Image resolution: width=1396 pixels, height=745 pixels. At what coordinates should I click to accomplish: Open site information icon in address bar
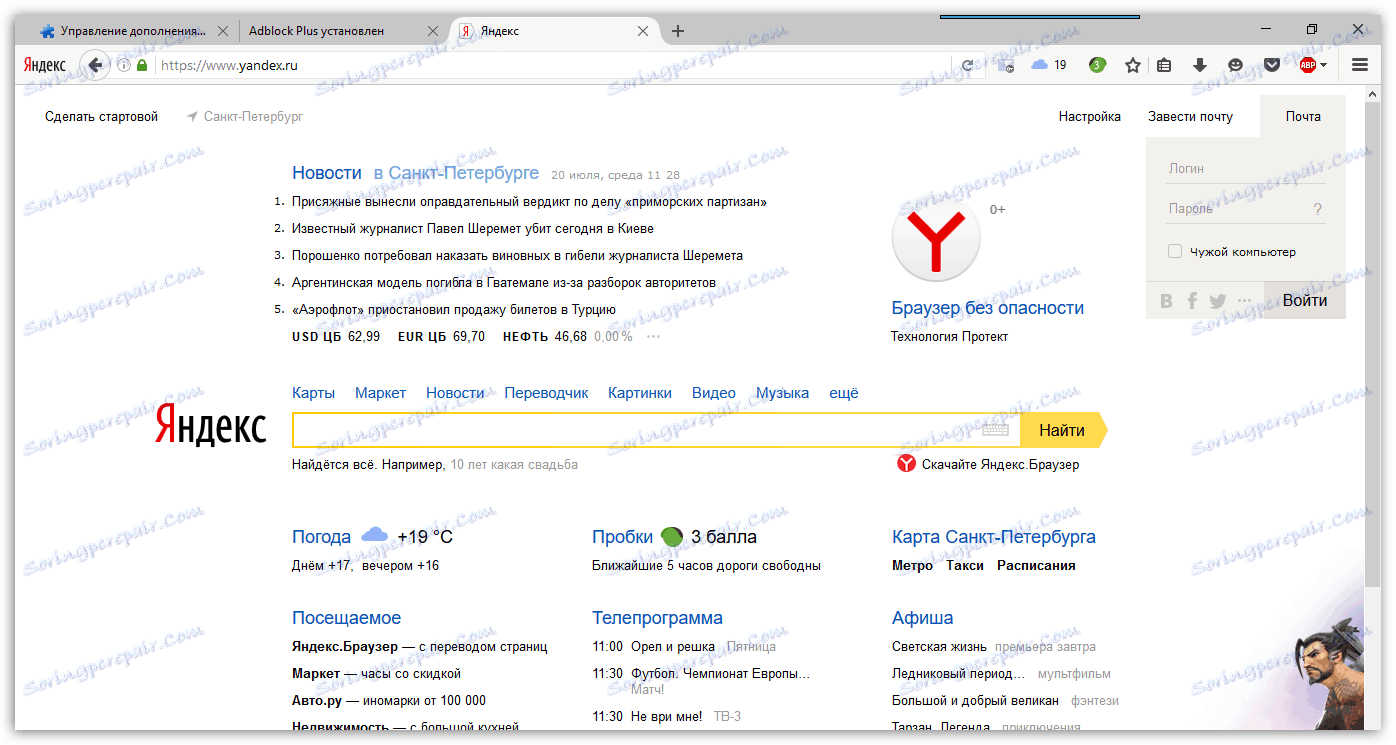tap(124, 65)
